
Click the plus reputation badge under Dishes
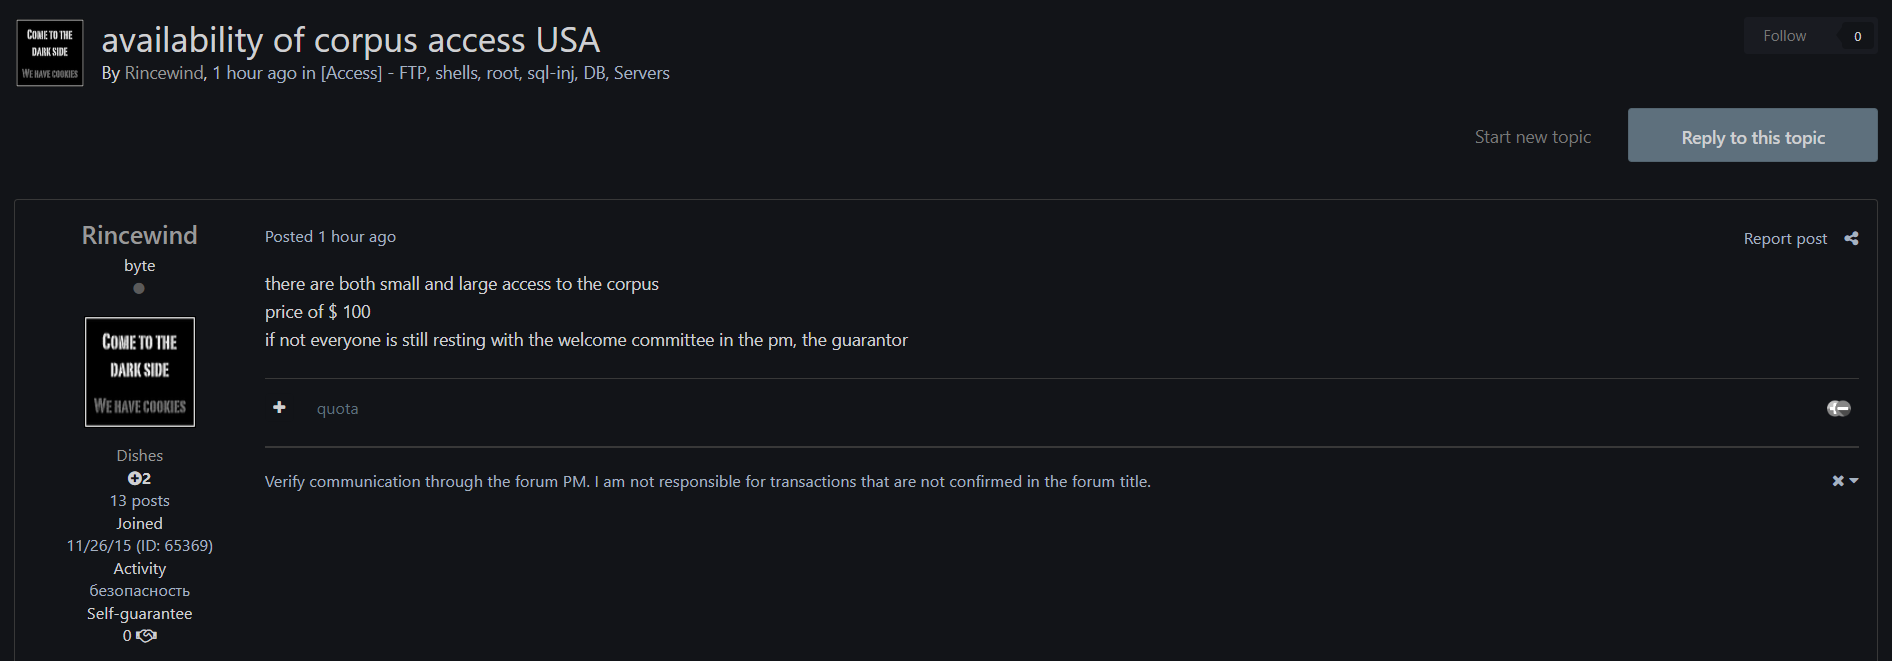point(139,478)
